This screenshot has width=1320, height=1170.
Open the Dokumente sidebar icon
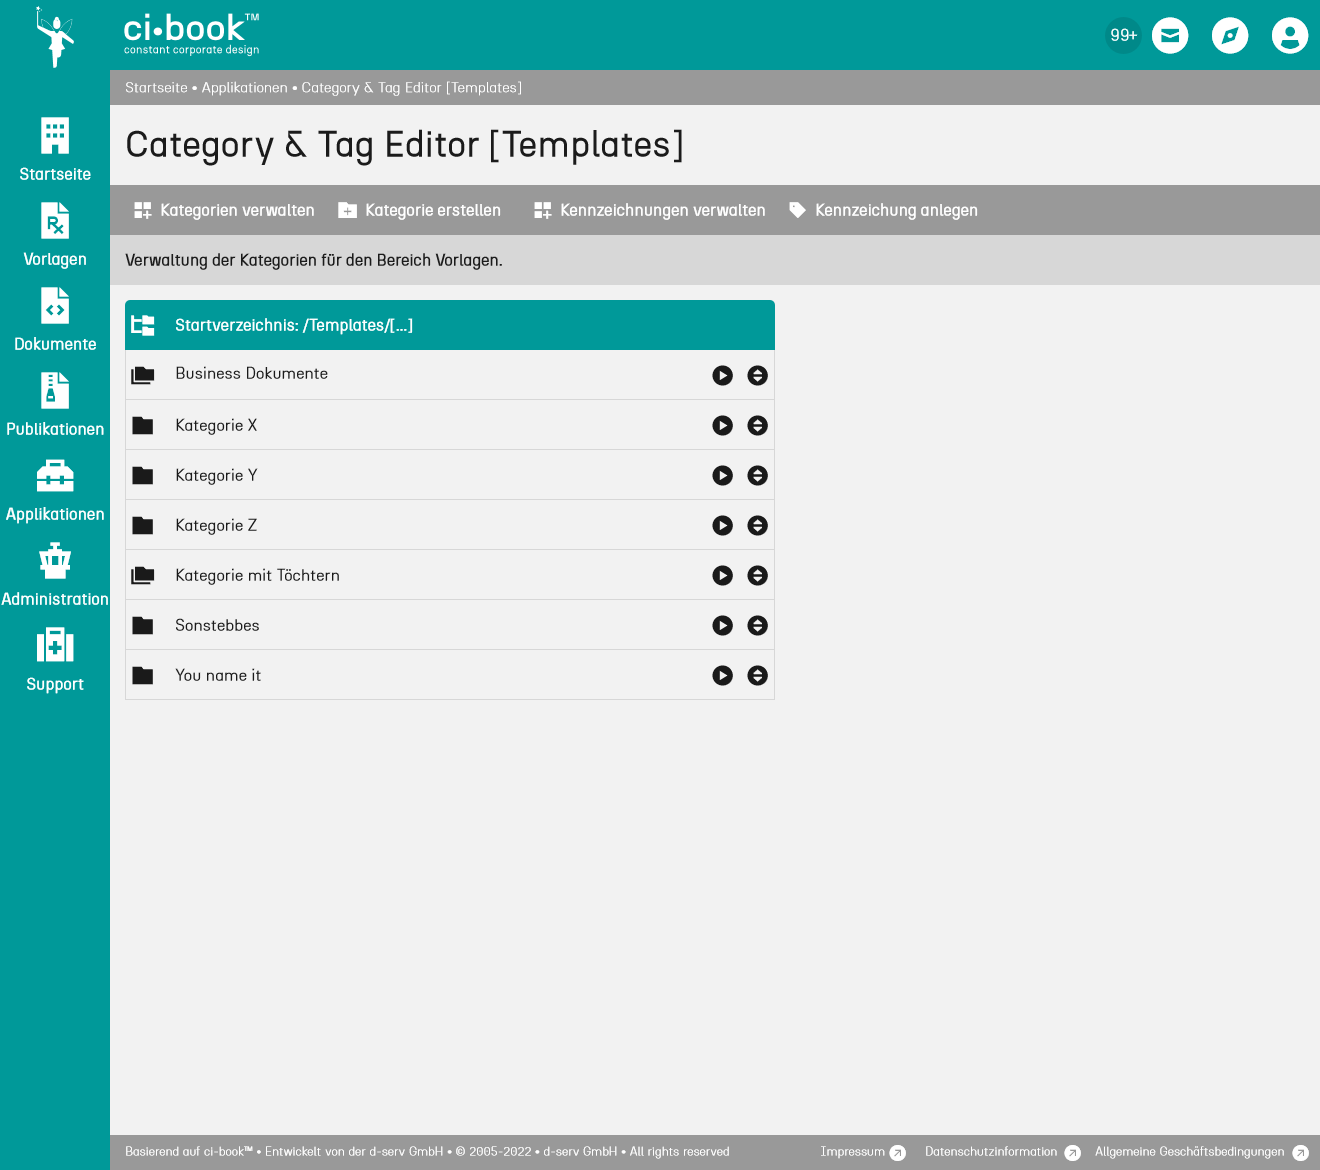[55, 306]
